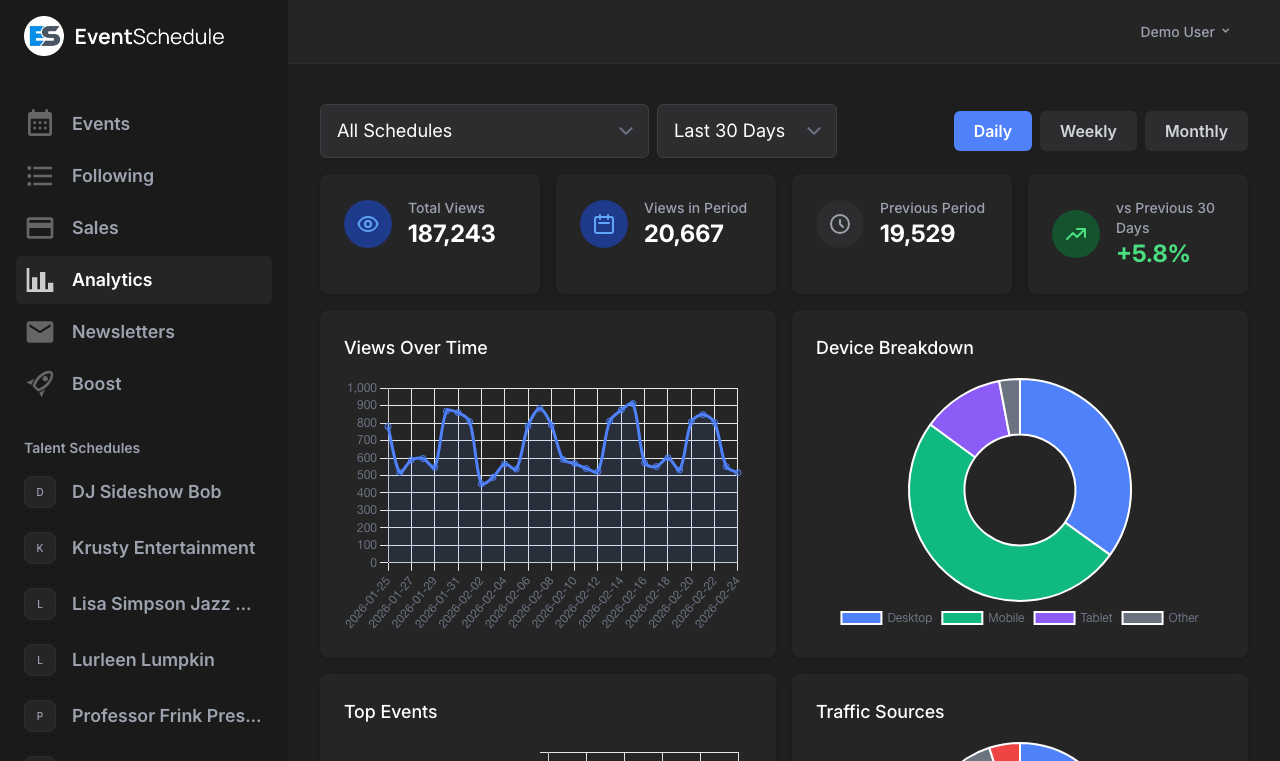Click the EventSchedule logo

[x=123, y=35]
